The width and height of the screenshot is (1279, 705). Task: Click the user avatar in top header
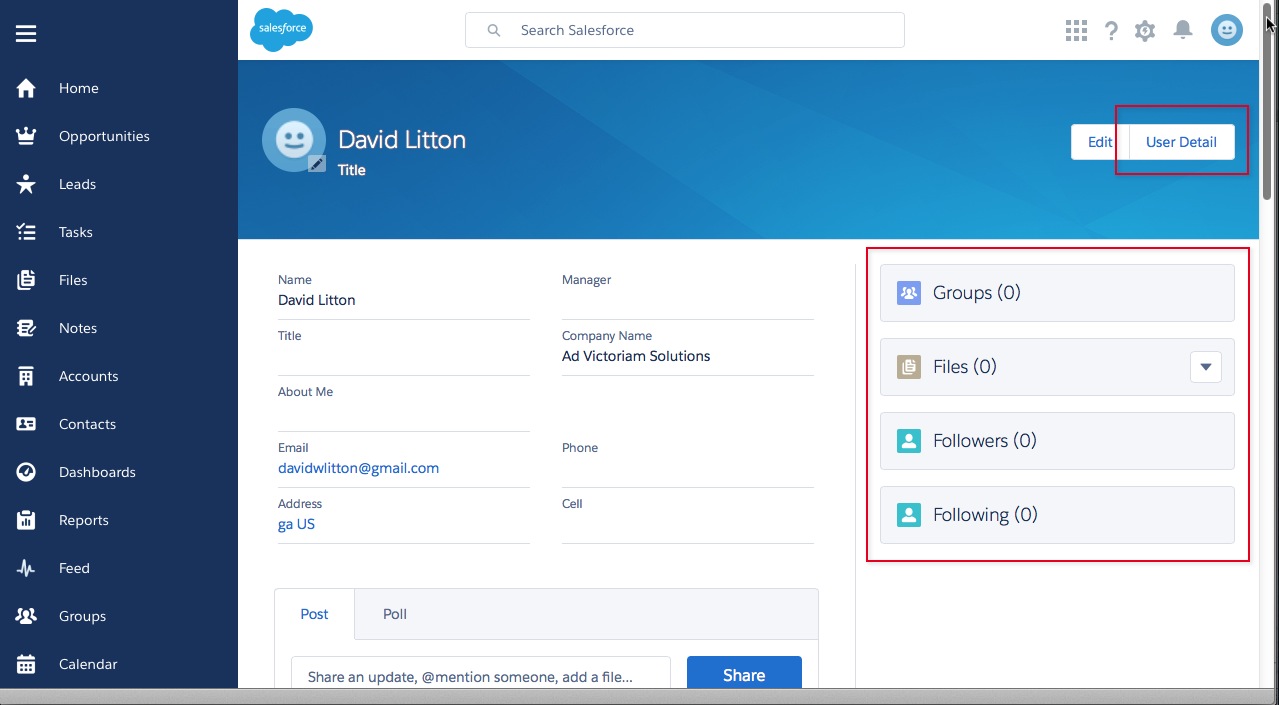coord(1226,31)
